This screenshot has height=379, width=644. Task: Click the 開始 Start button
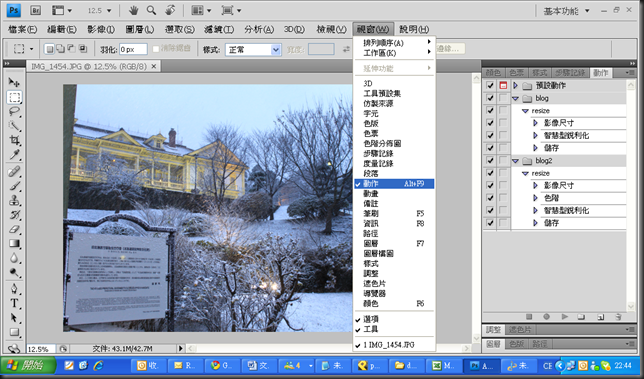28,365
